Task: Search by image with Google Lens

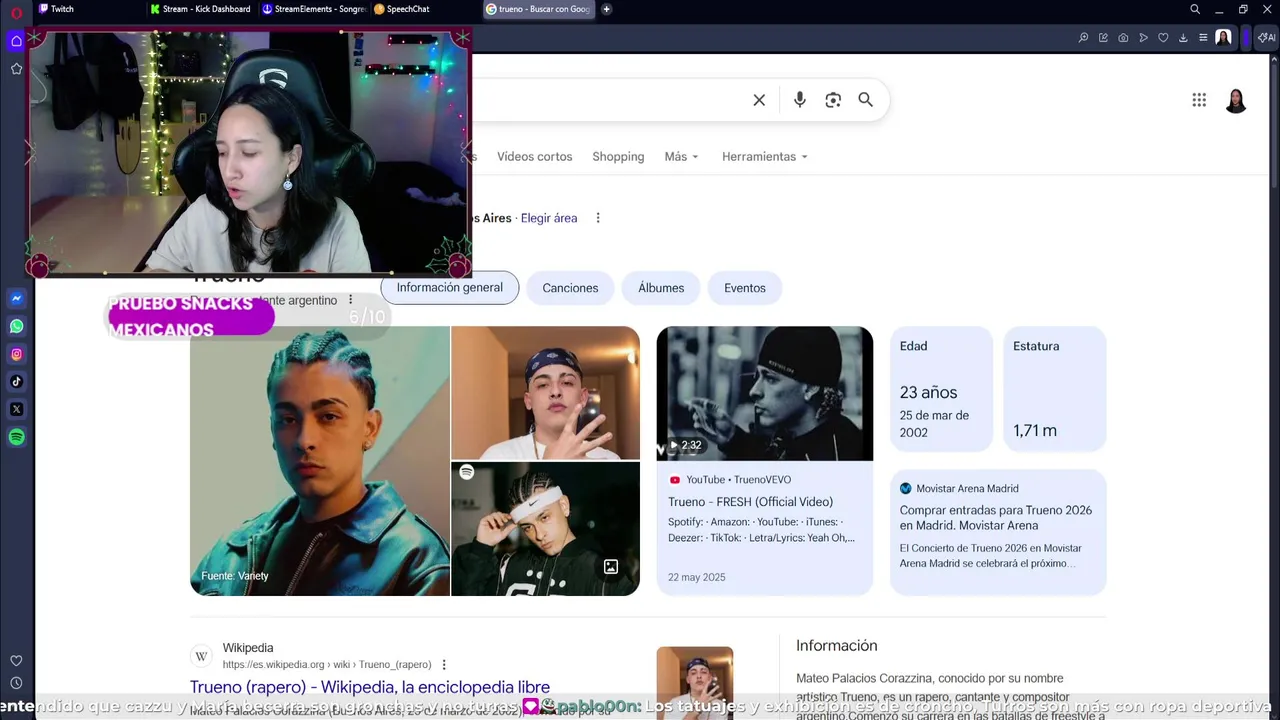Action: pos(833,100)
